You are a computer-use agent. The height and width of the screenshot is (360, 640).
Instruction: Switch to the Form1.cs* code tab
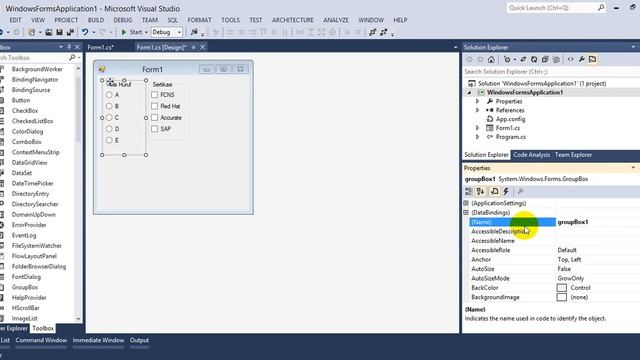tap(100, 47)
